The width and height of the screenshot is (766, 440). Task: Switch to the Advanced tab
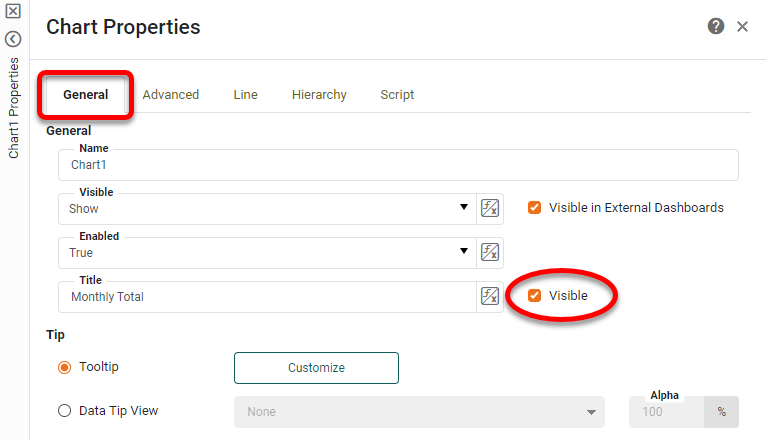coord(171,95)
